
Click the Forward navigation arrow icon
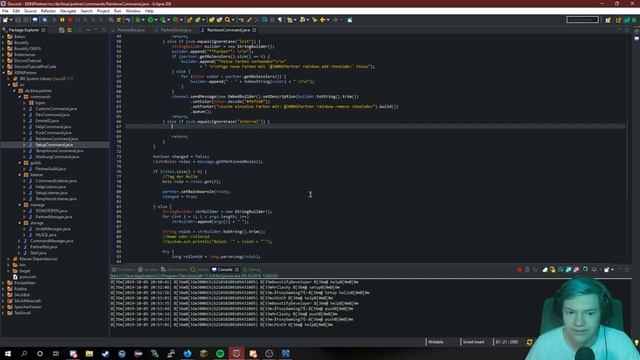(335, 20)
